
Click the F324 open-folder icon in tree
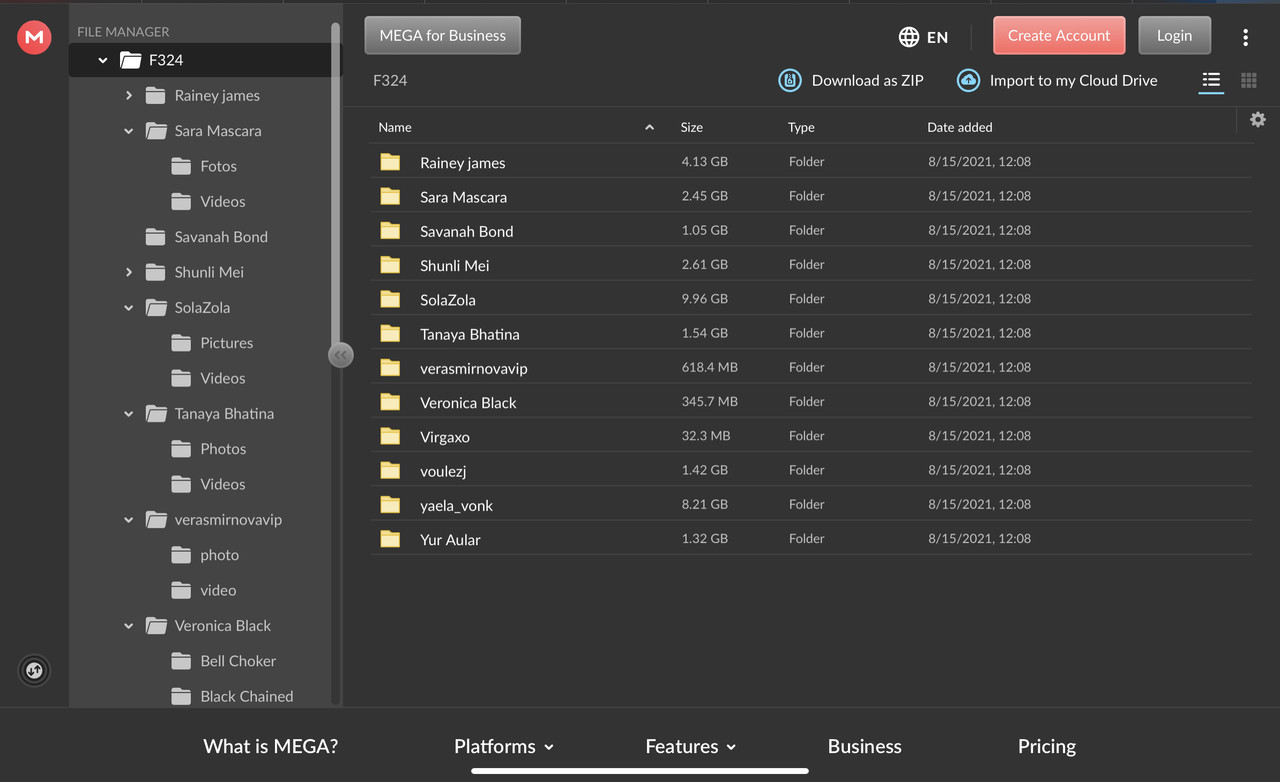coord(130,60)
